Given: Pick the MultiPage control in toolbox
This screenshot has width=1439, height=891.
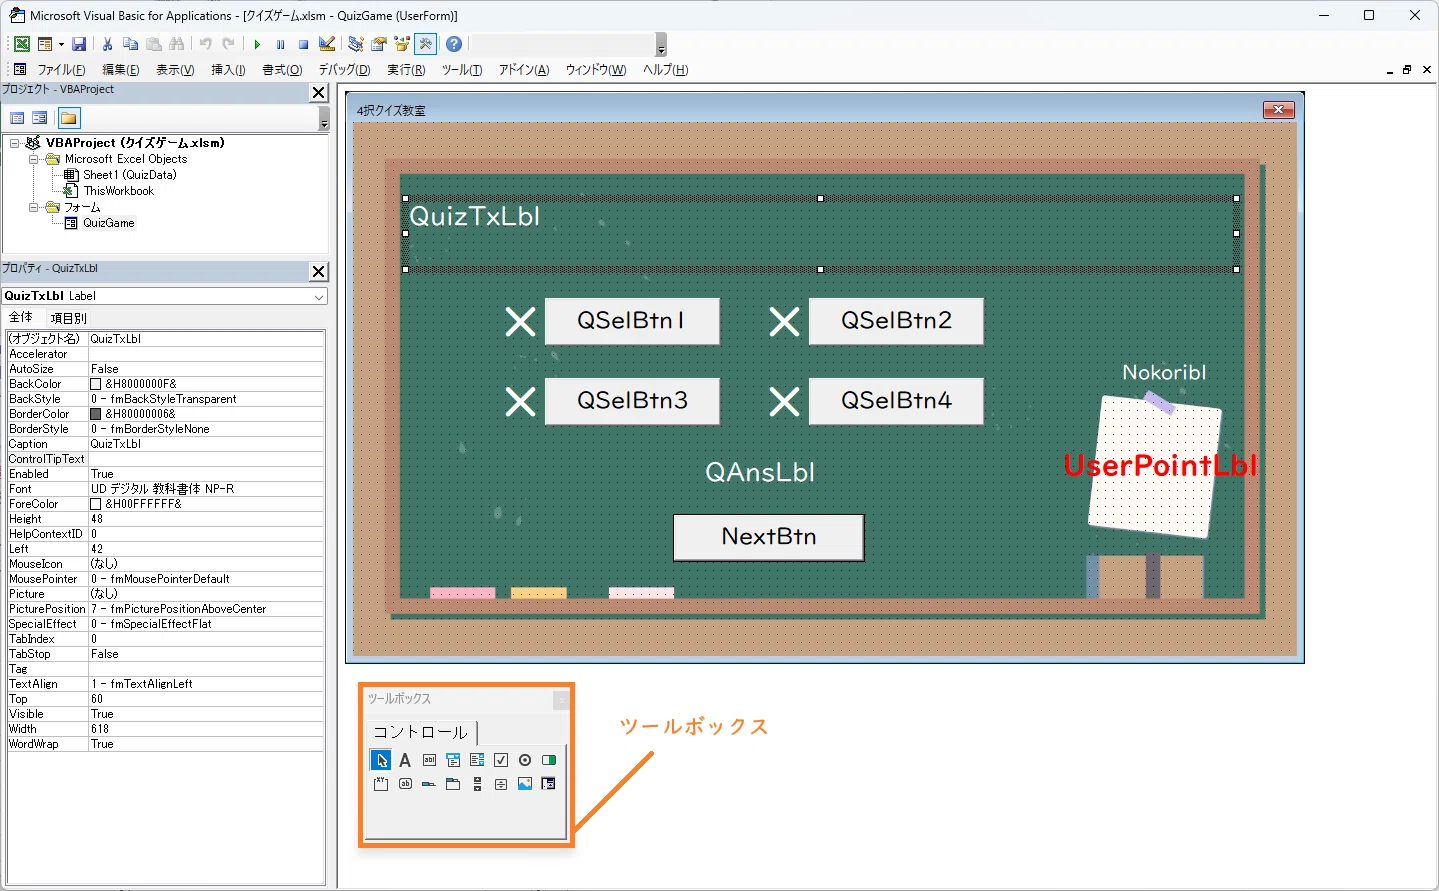Looking at the screenshot, I should pos(453,784).
